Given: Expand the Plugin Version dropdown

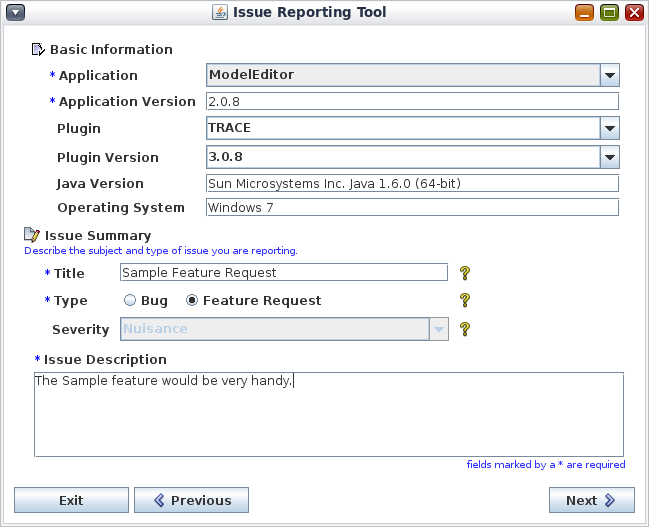Looking at the screenshot, I should 609,157.
